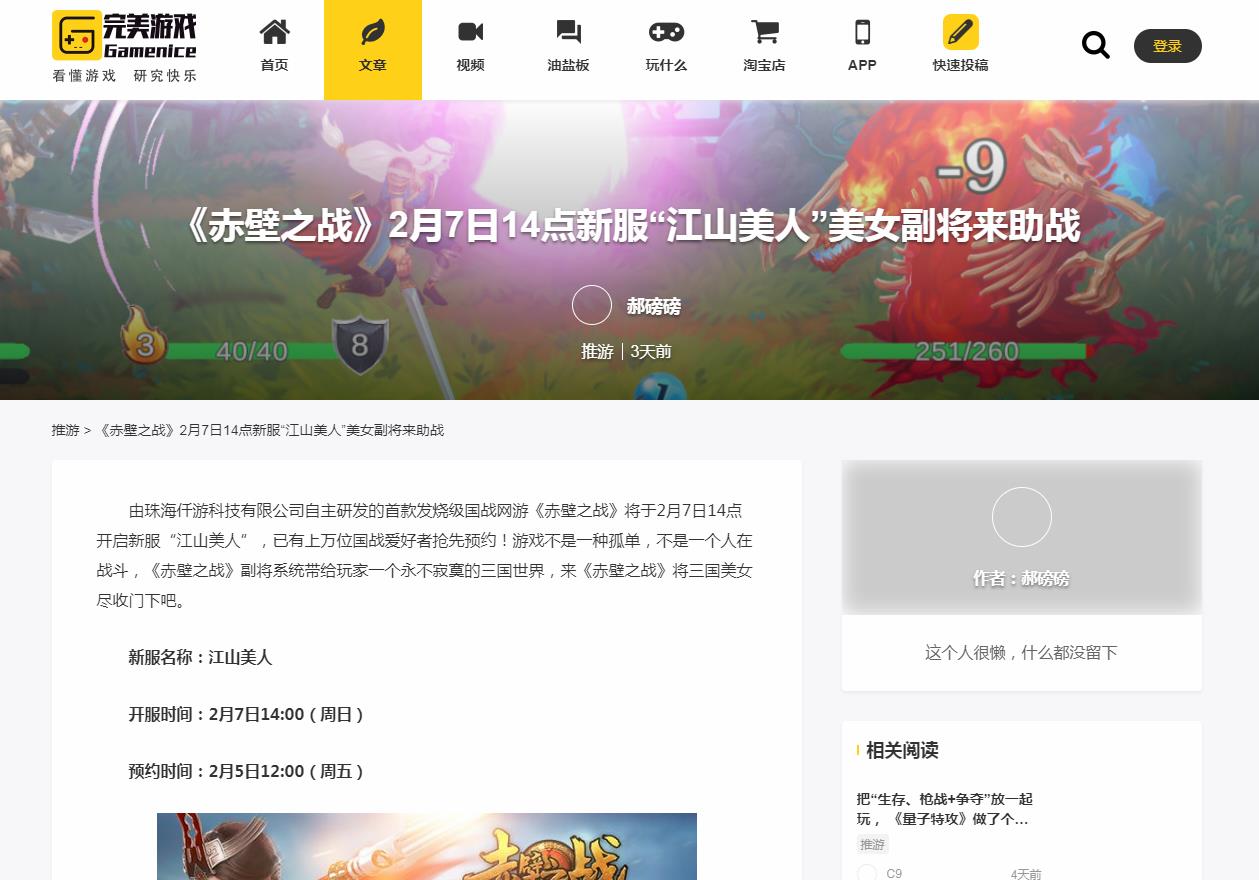Click related article author C9

(x=894, y=874)
